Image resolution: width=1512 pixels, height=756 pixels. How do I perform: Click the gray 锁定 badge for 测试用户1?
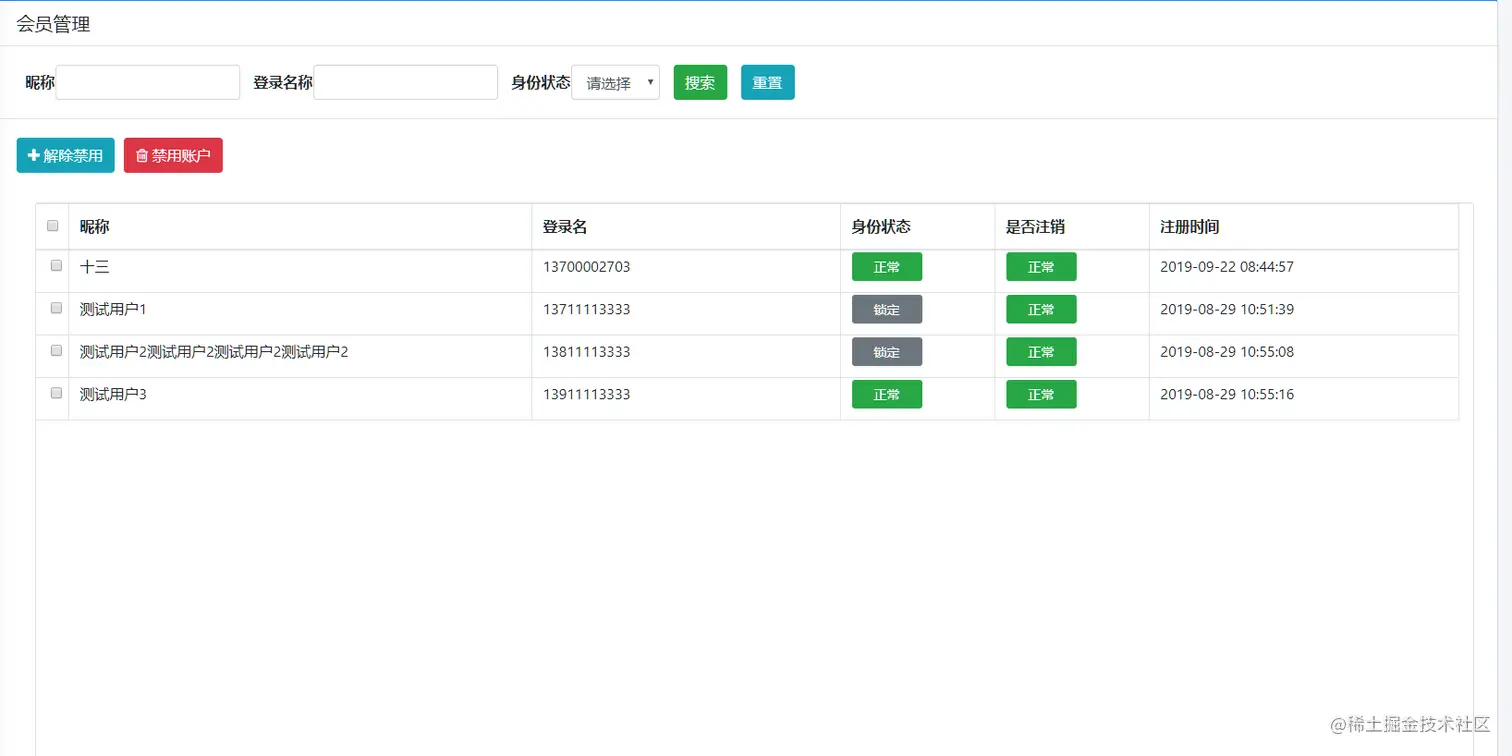click(x=887, y=310)
